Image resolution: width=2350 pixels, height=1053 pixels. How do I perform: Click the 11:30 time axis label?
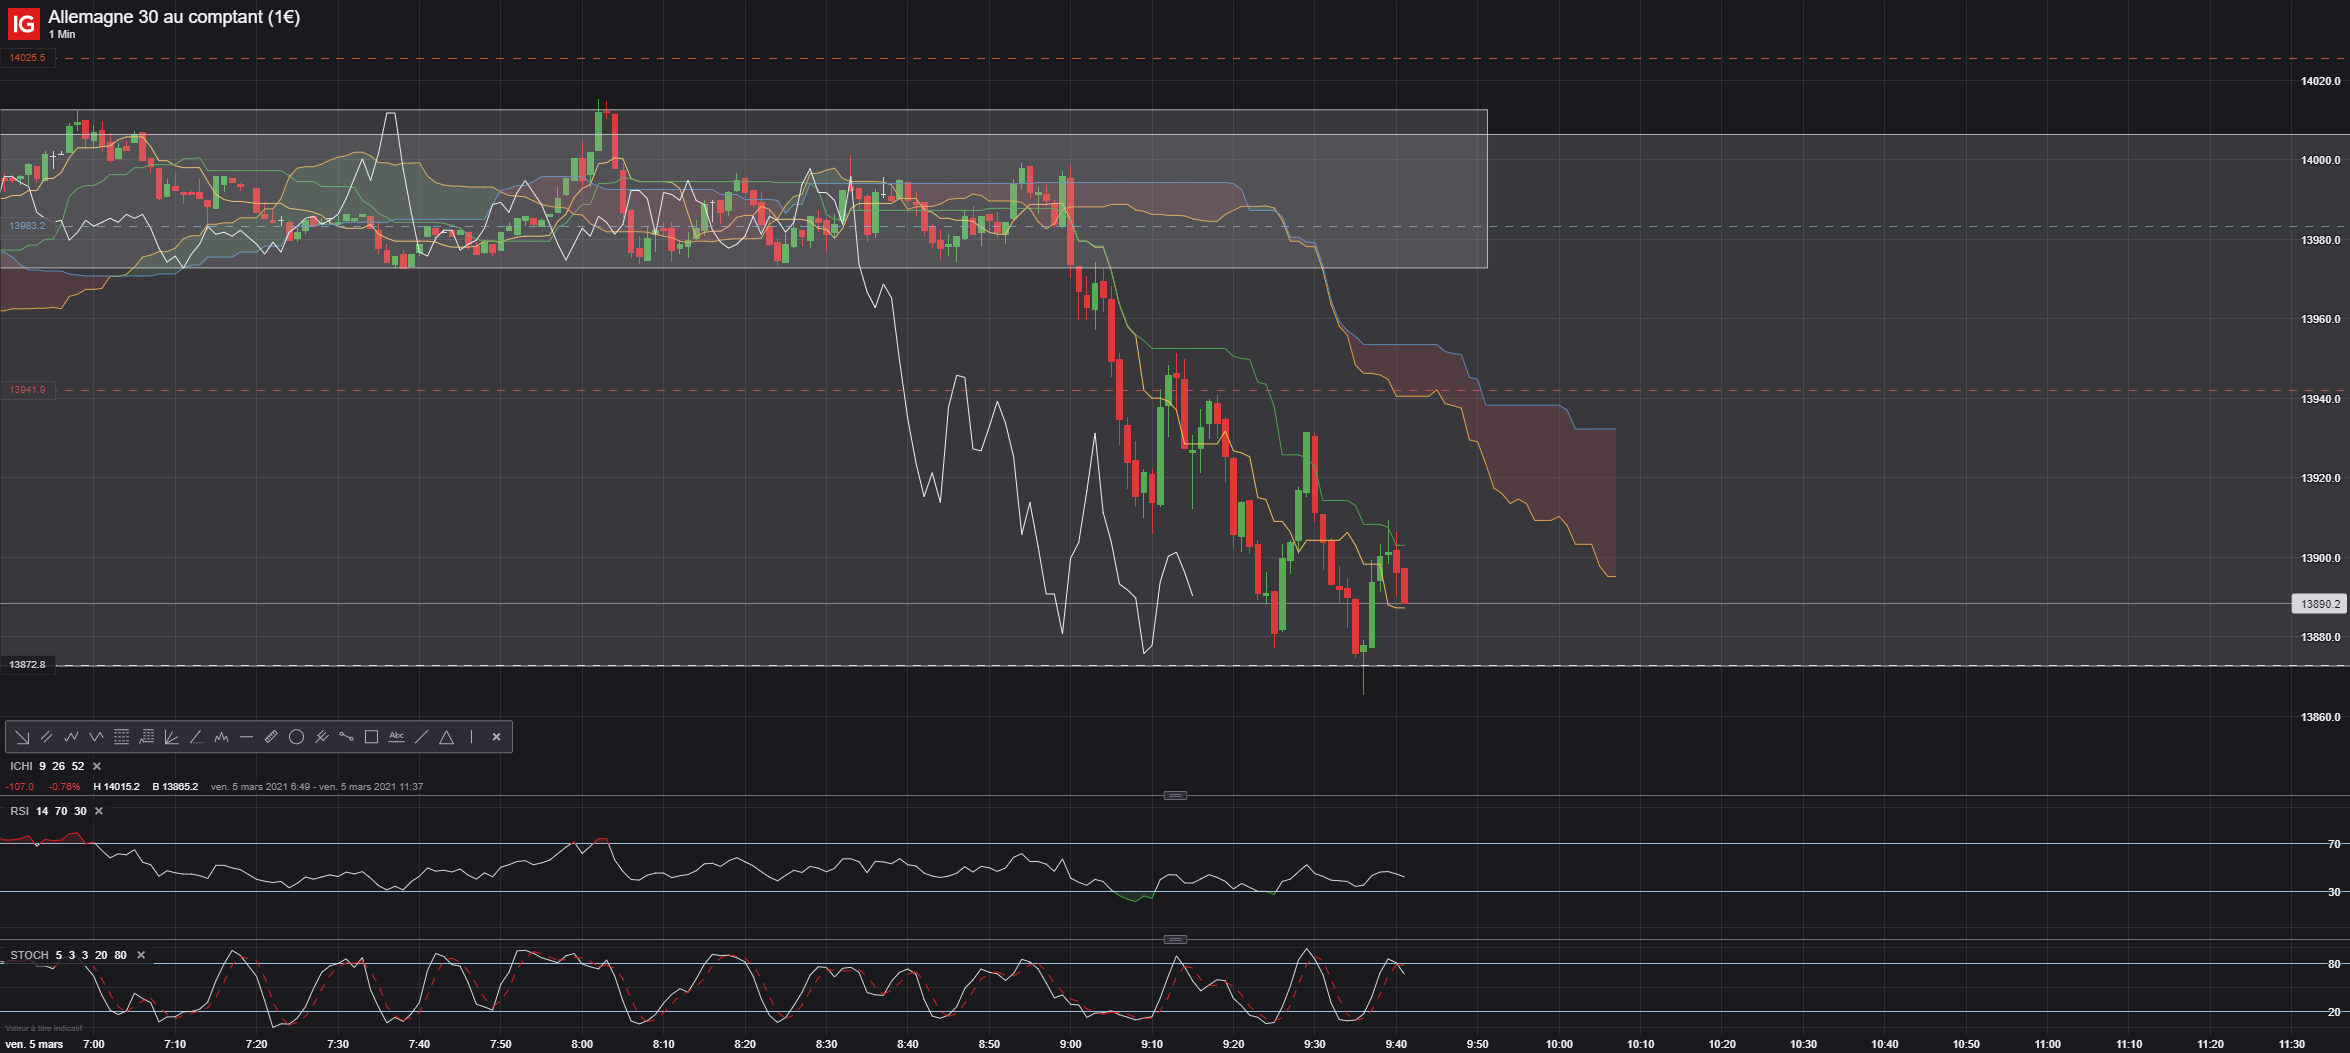(2291, 1044)
